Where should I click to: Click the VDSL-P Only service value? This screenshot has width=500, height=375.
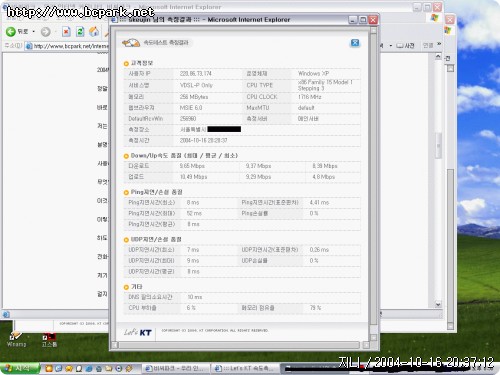coord(196,85)
